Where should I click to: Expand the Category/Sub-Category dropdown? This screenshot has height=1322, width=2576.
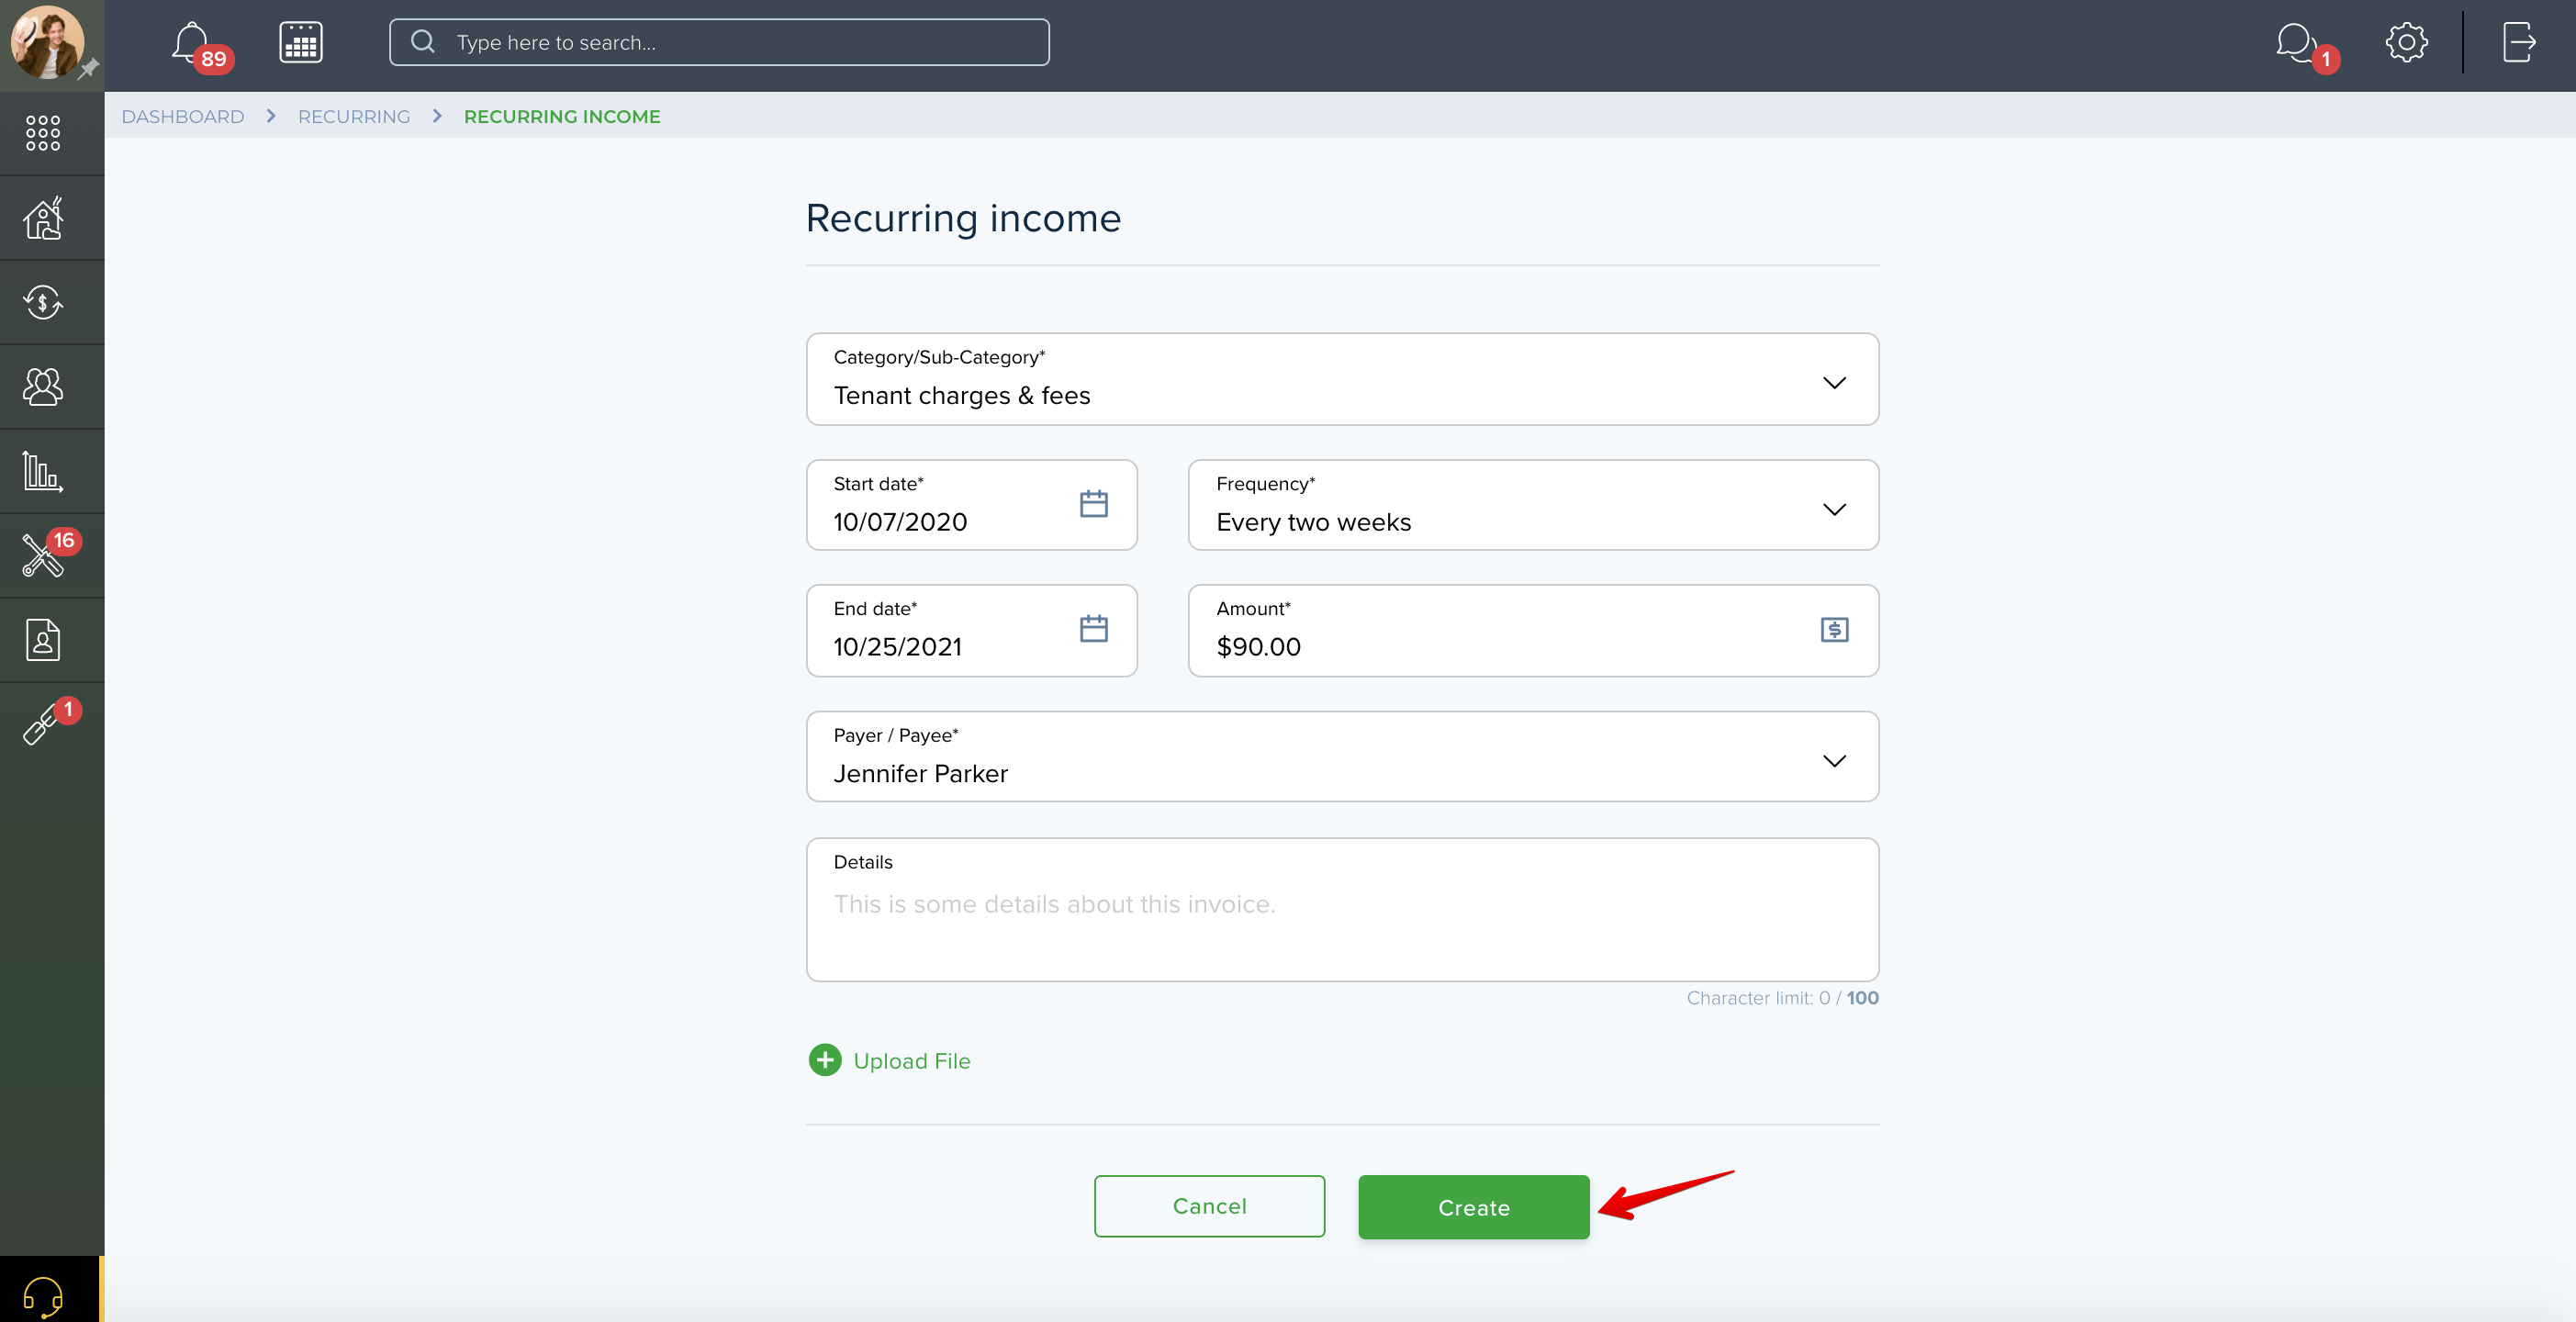coord(1342,380)
